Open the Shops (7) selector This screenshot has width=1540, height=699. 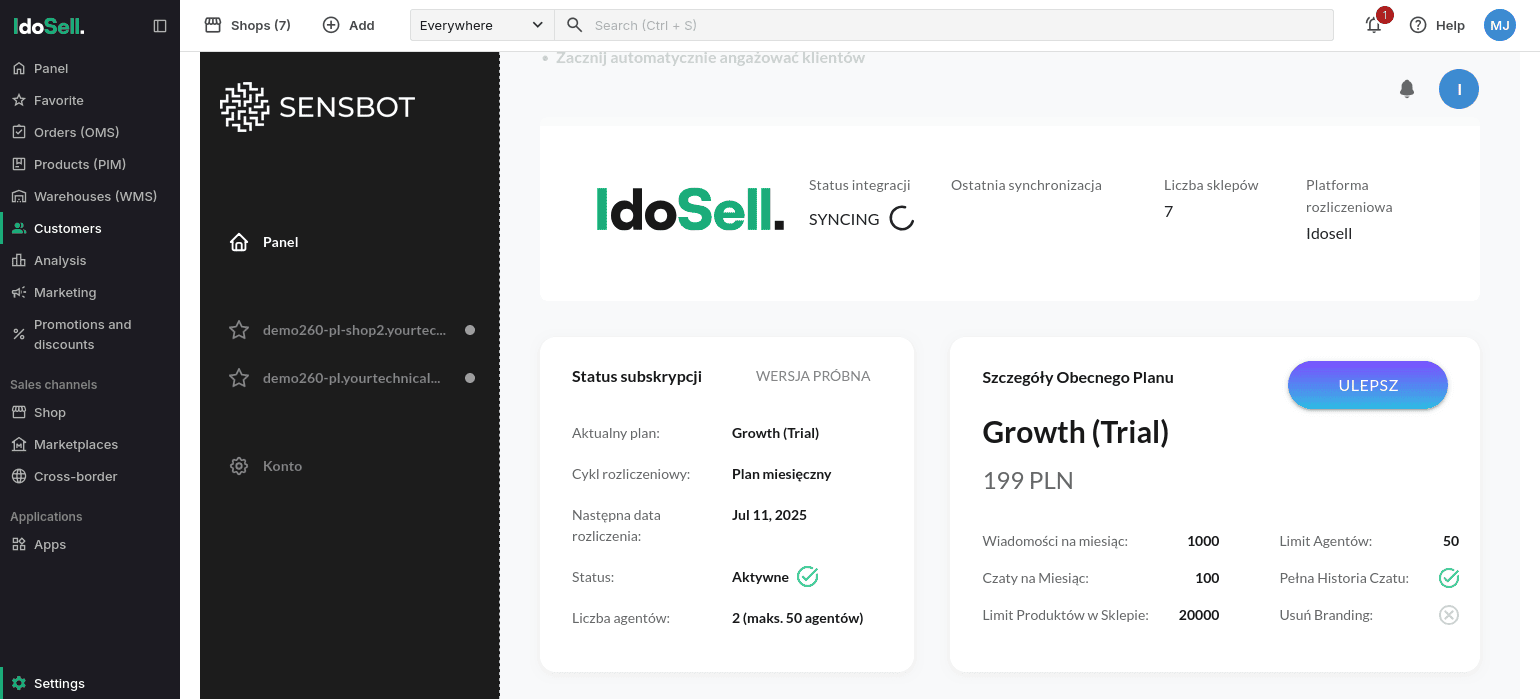247,25
